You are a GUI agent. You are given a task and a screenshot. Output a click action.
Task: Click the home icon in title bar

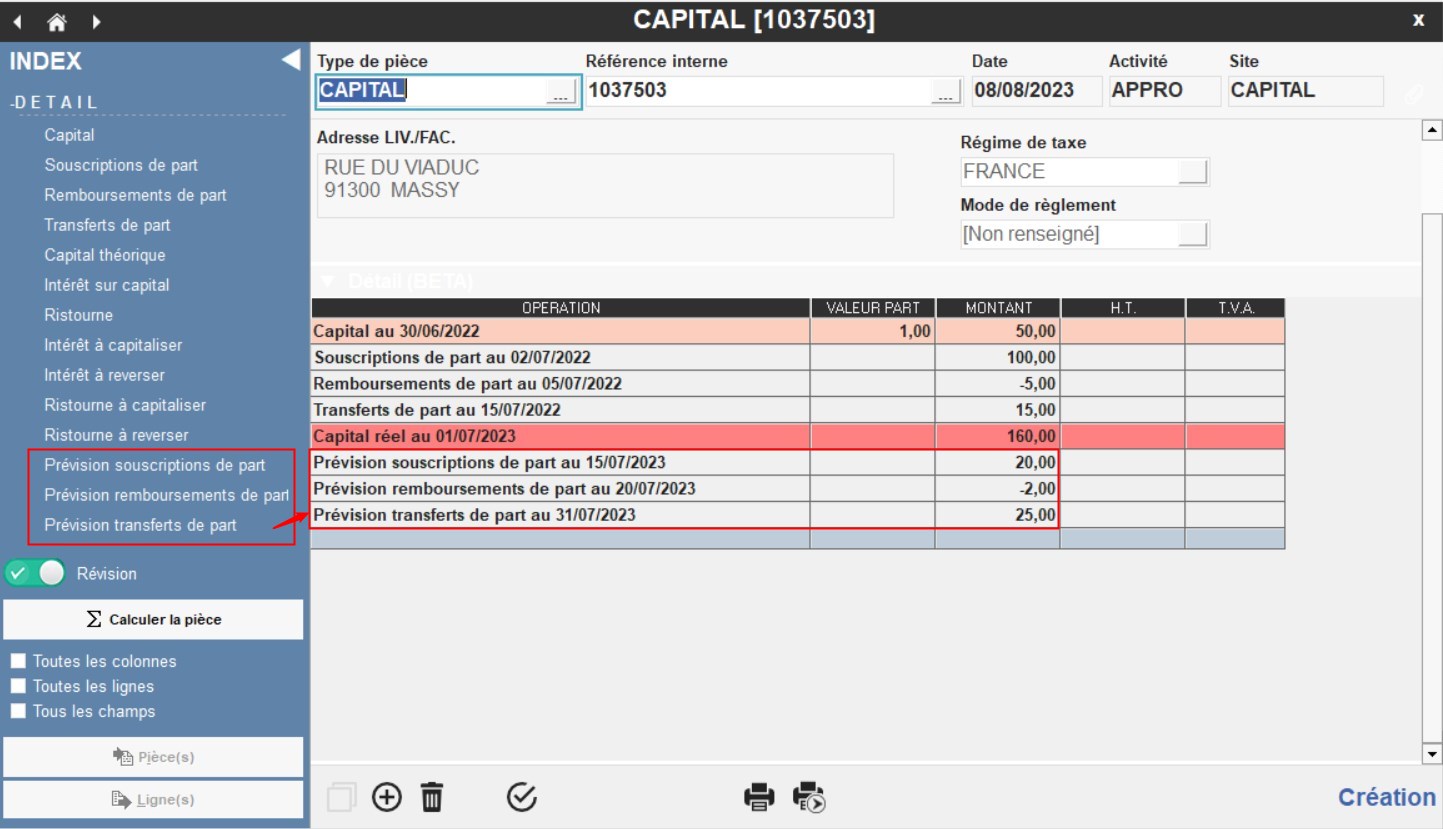point(57,21)
